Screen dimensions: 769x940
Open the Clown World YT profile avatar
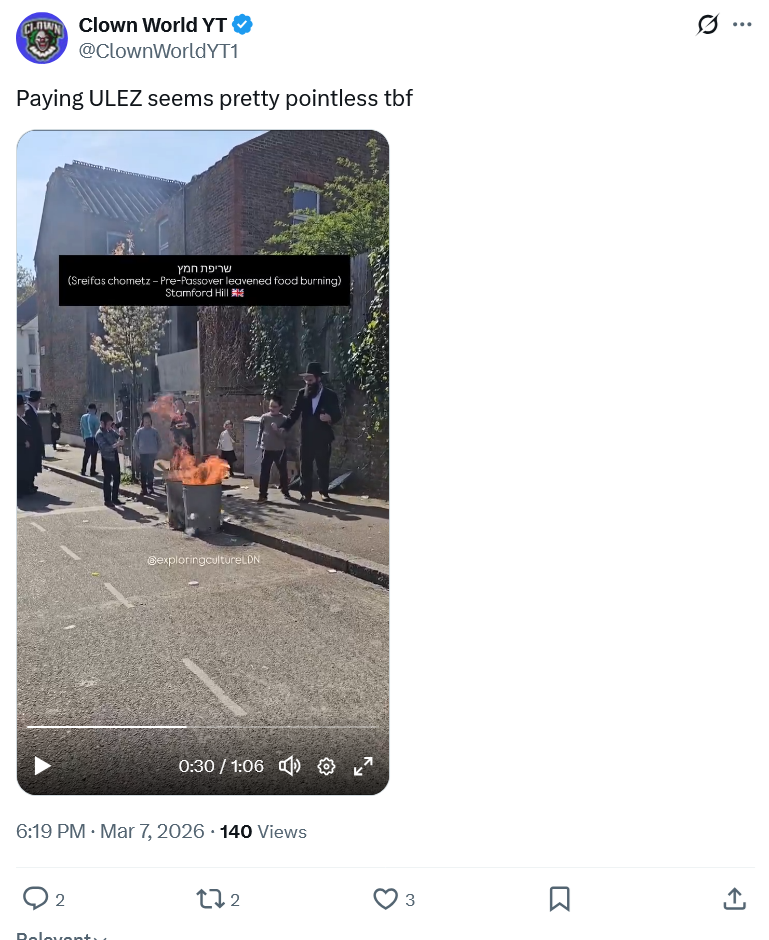point(41,38)
